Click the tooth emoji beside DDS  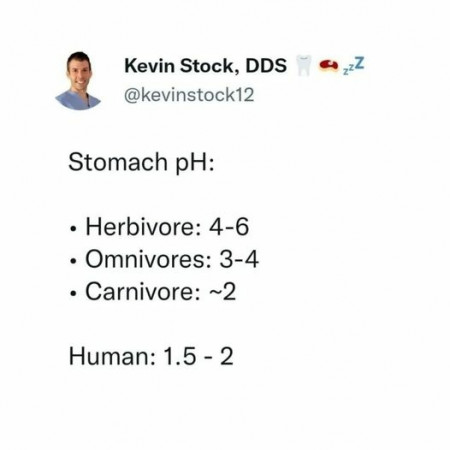[304, 65]
